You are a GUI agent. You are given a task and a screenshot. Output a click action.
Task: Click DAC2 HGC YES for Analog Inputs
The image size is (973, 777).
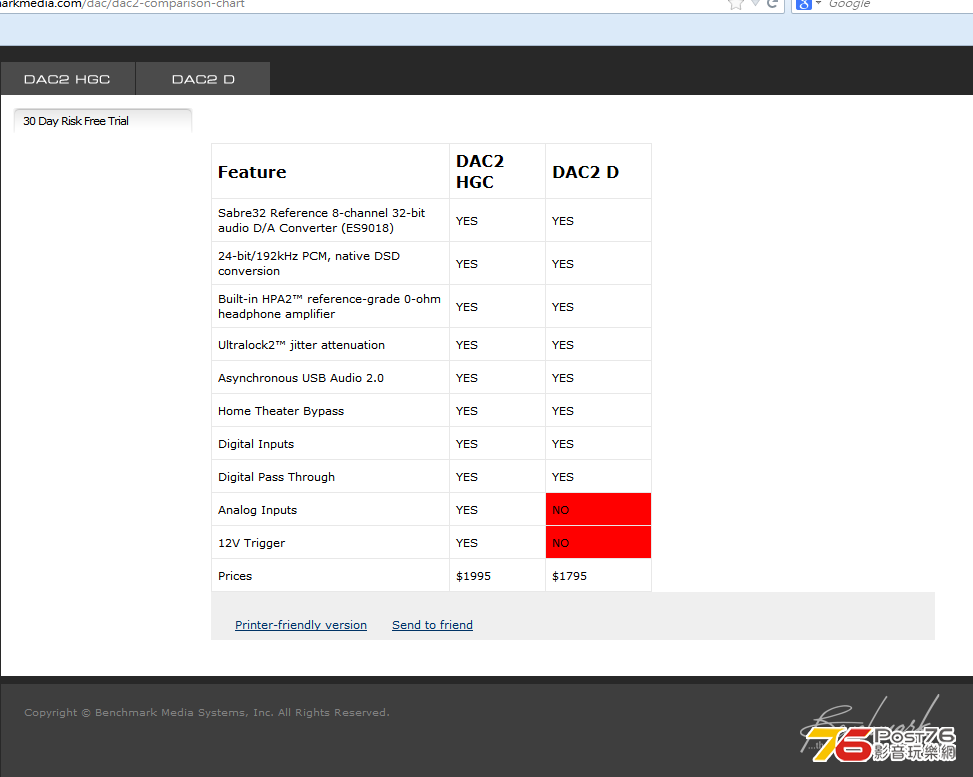(x=467, y=510)
